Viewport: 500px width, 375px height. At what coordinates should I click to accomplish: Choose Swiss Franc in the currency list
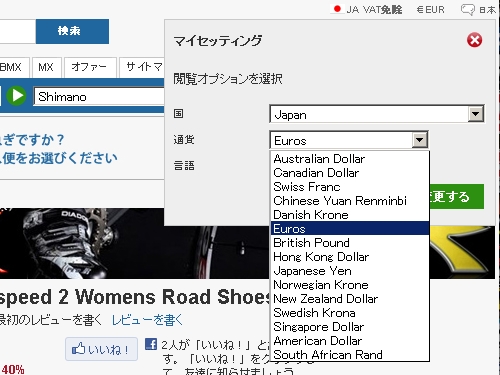pos(350,187)
